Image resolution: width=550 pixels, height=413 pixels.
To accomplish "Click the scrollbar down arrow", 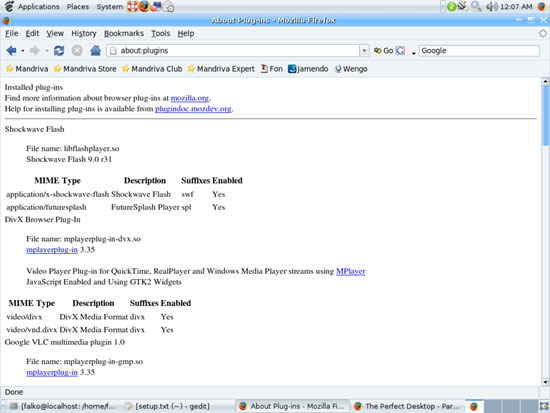I will click(x=545, y=382).
